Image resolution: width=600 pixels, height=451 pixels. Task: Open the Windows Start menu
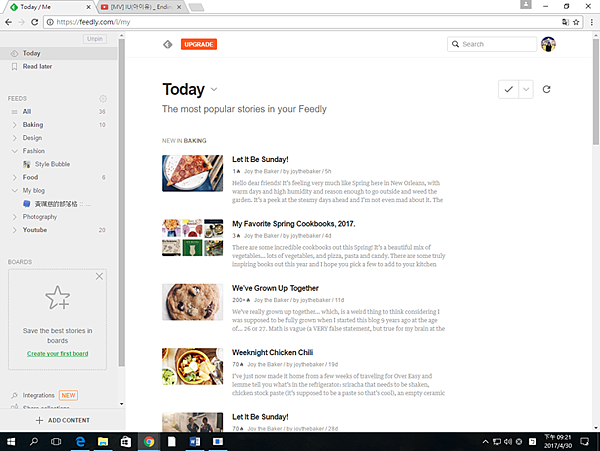(11, 442)
